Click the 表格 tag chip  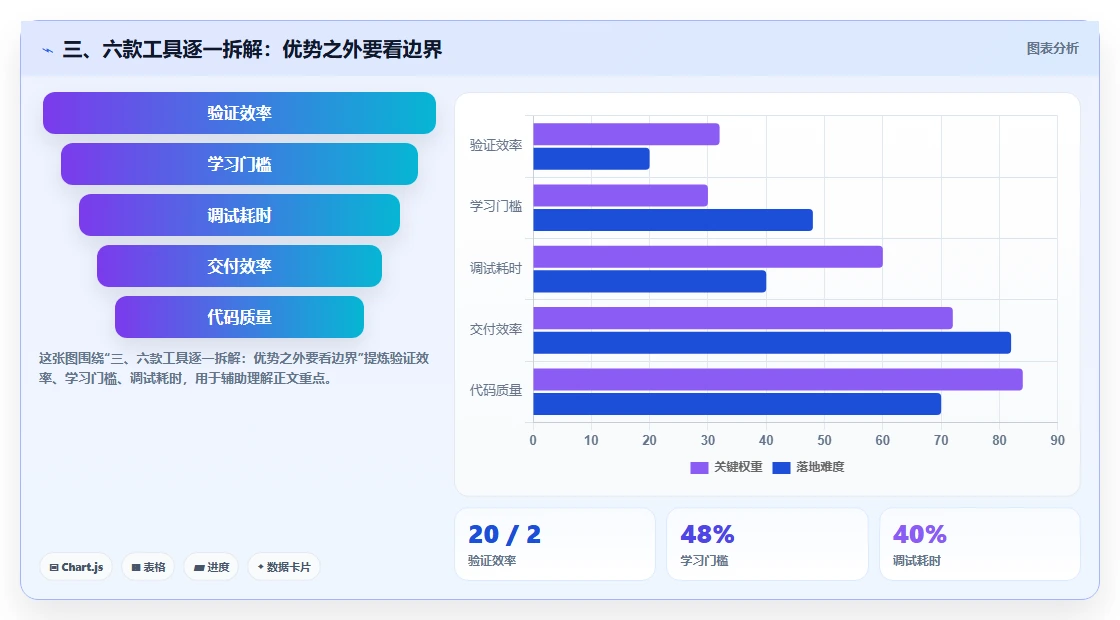pyautogui.click(x=148, y=567)
